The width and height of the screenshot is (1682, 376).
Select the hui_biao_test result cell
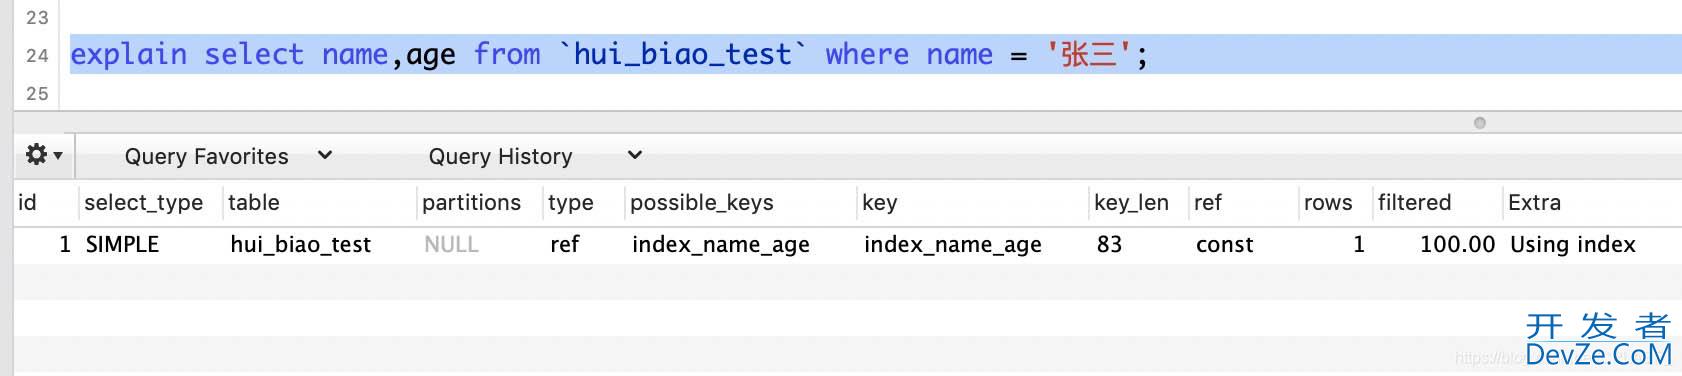pyautogui.click(x=300, y=244)
